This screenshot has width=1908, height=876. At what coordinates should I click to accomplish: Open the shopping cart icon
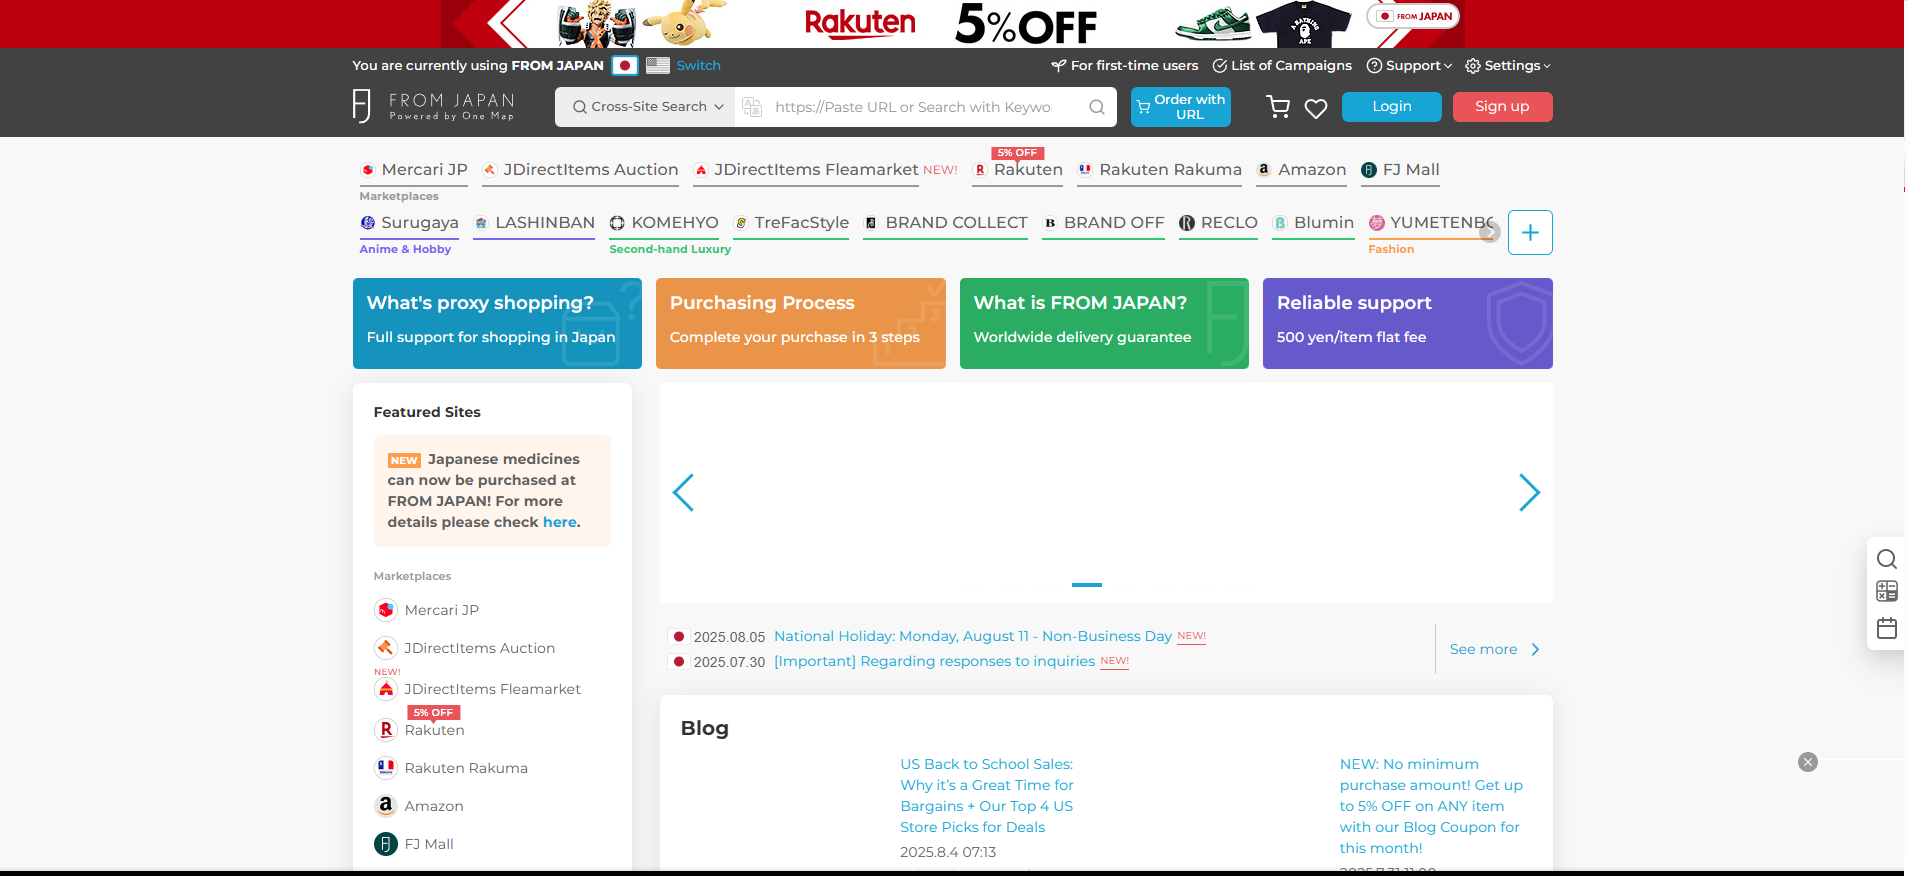pyautogui.click(x=1277, y=107)
